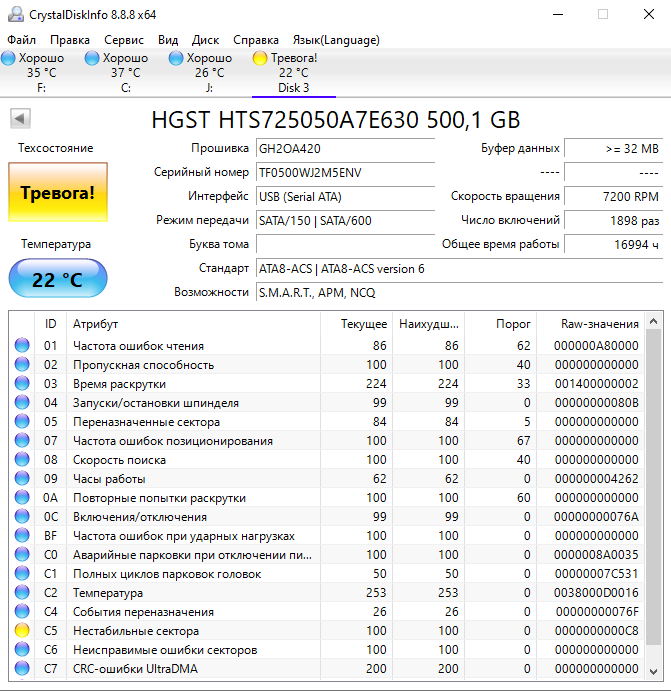
Task: Click status icon for Включения/отключения
Action: pyautogui.click(x=22, y=516)
